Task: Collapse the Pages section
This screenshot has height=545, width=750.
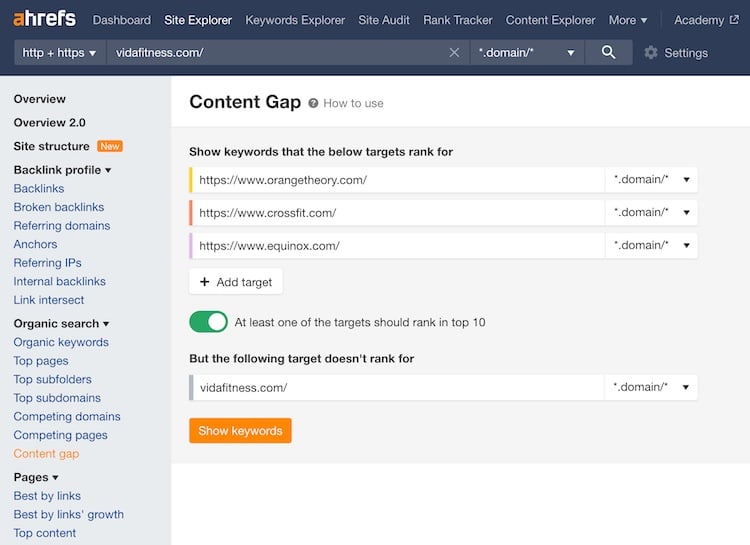Action: (36, 477)
